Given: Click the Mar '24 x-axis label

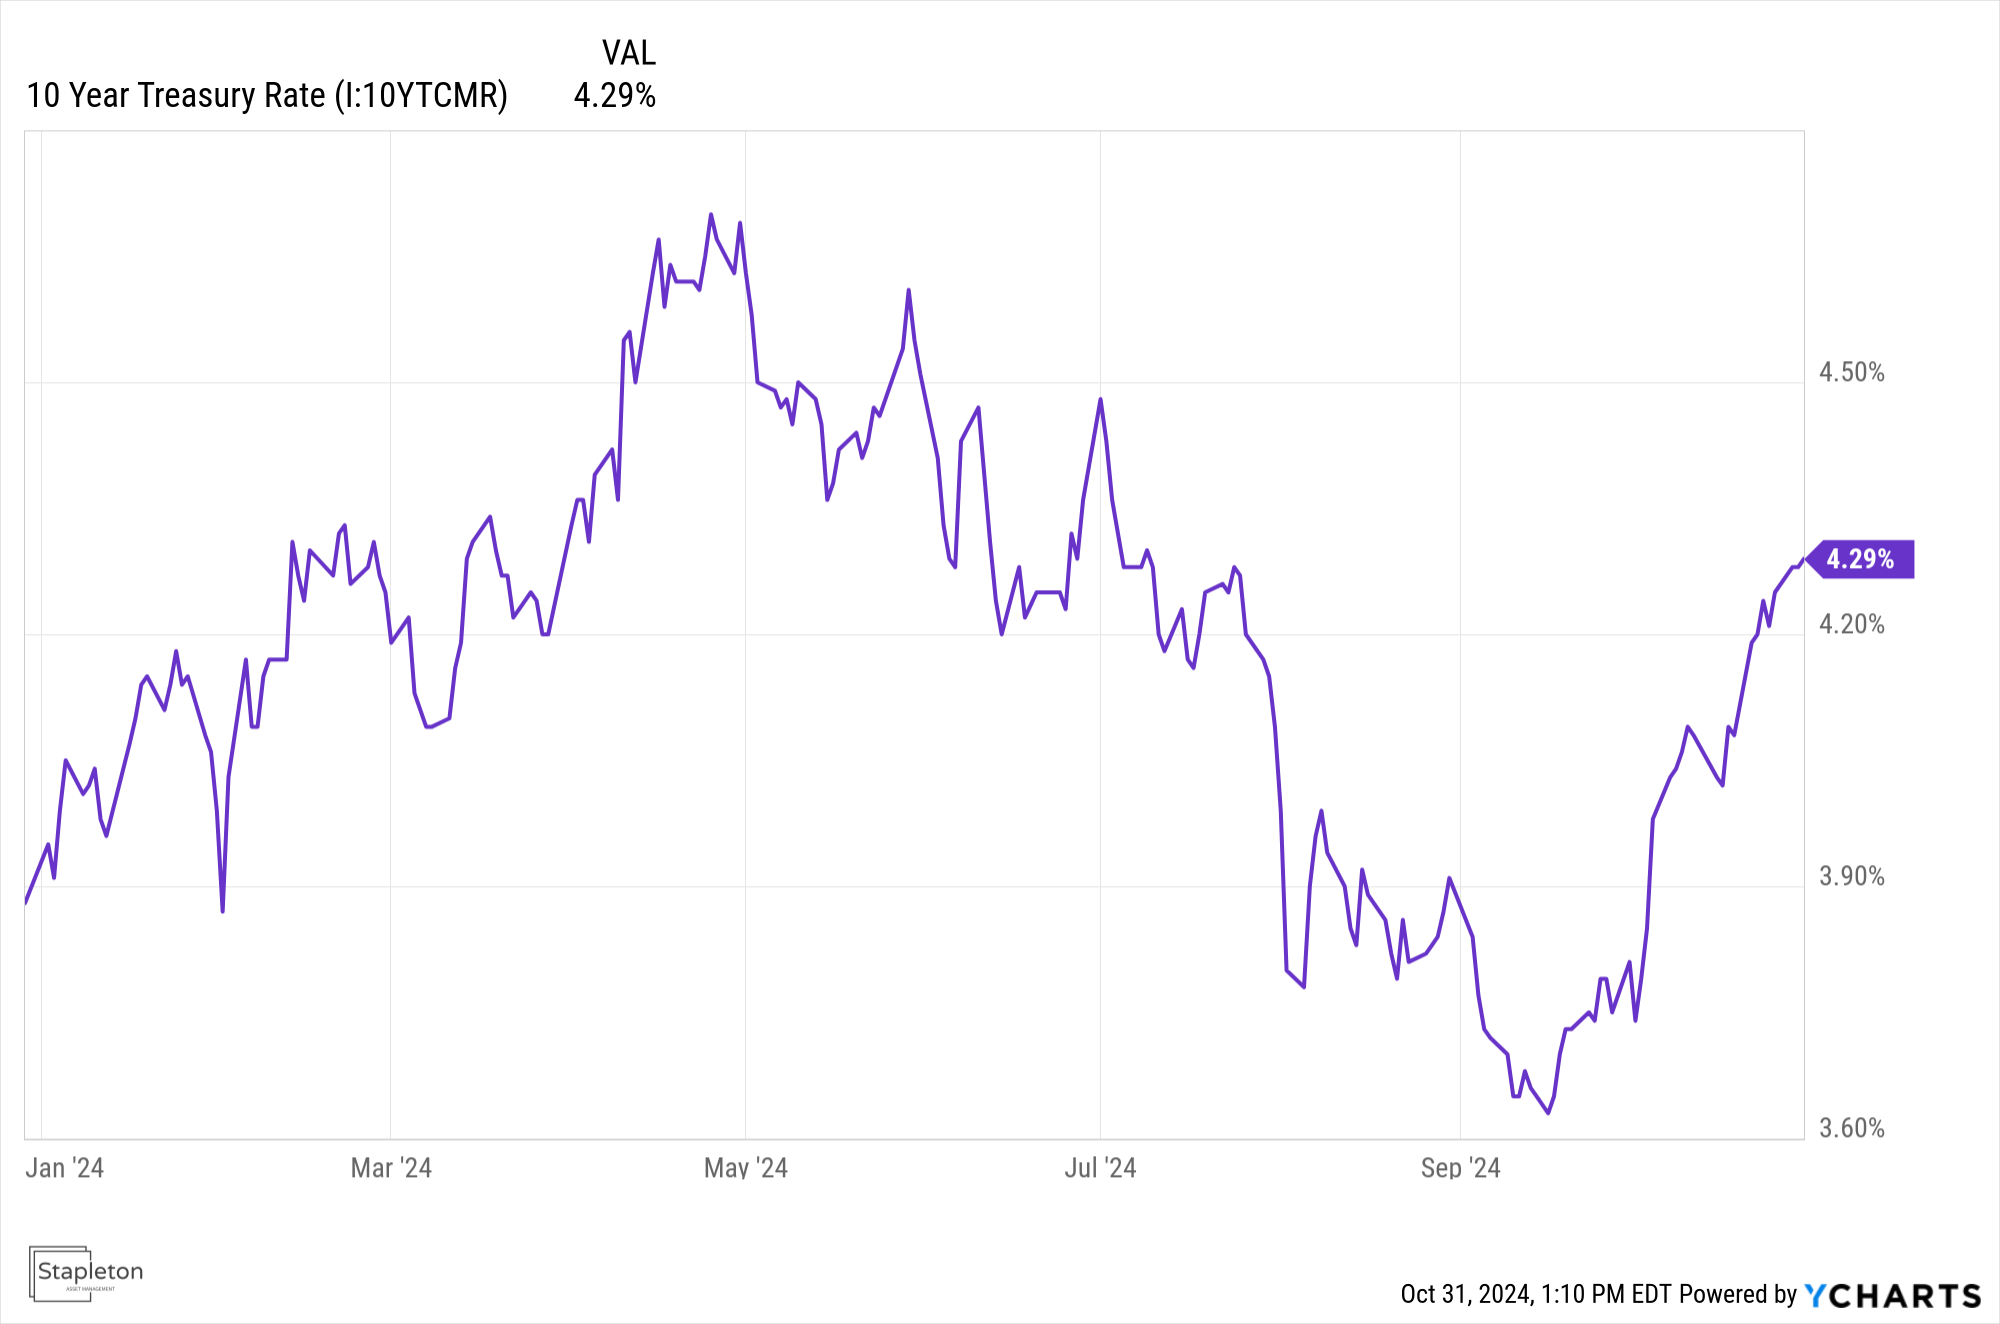Looking at the screenshot, I should click(x=391, y=1168).
